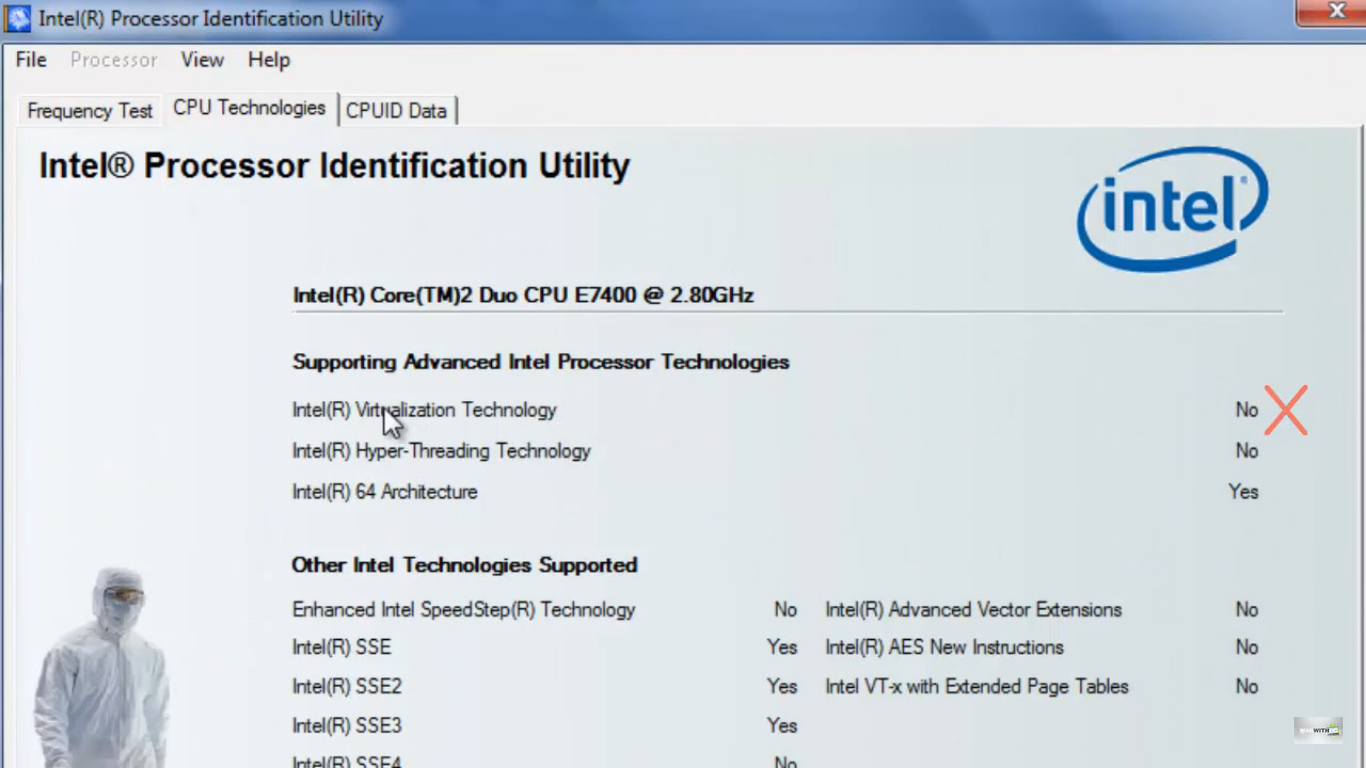Click the Yes value beside Intel(R) SSE3
This screenshot has width=1366, height=768.
pyautogui.click(x=782, y=726)
